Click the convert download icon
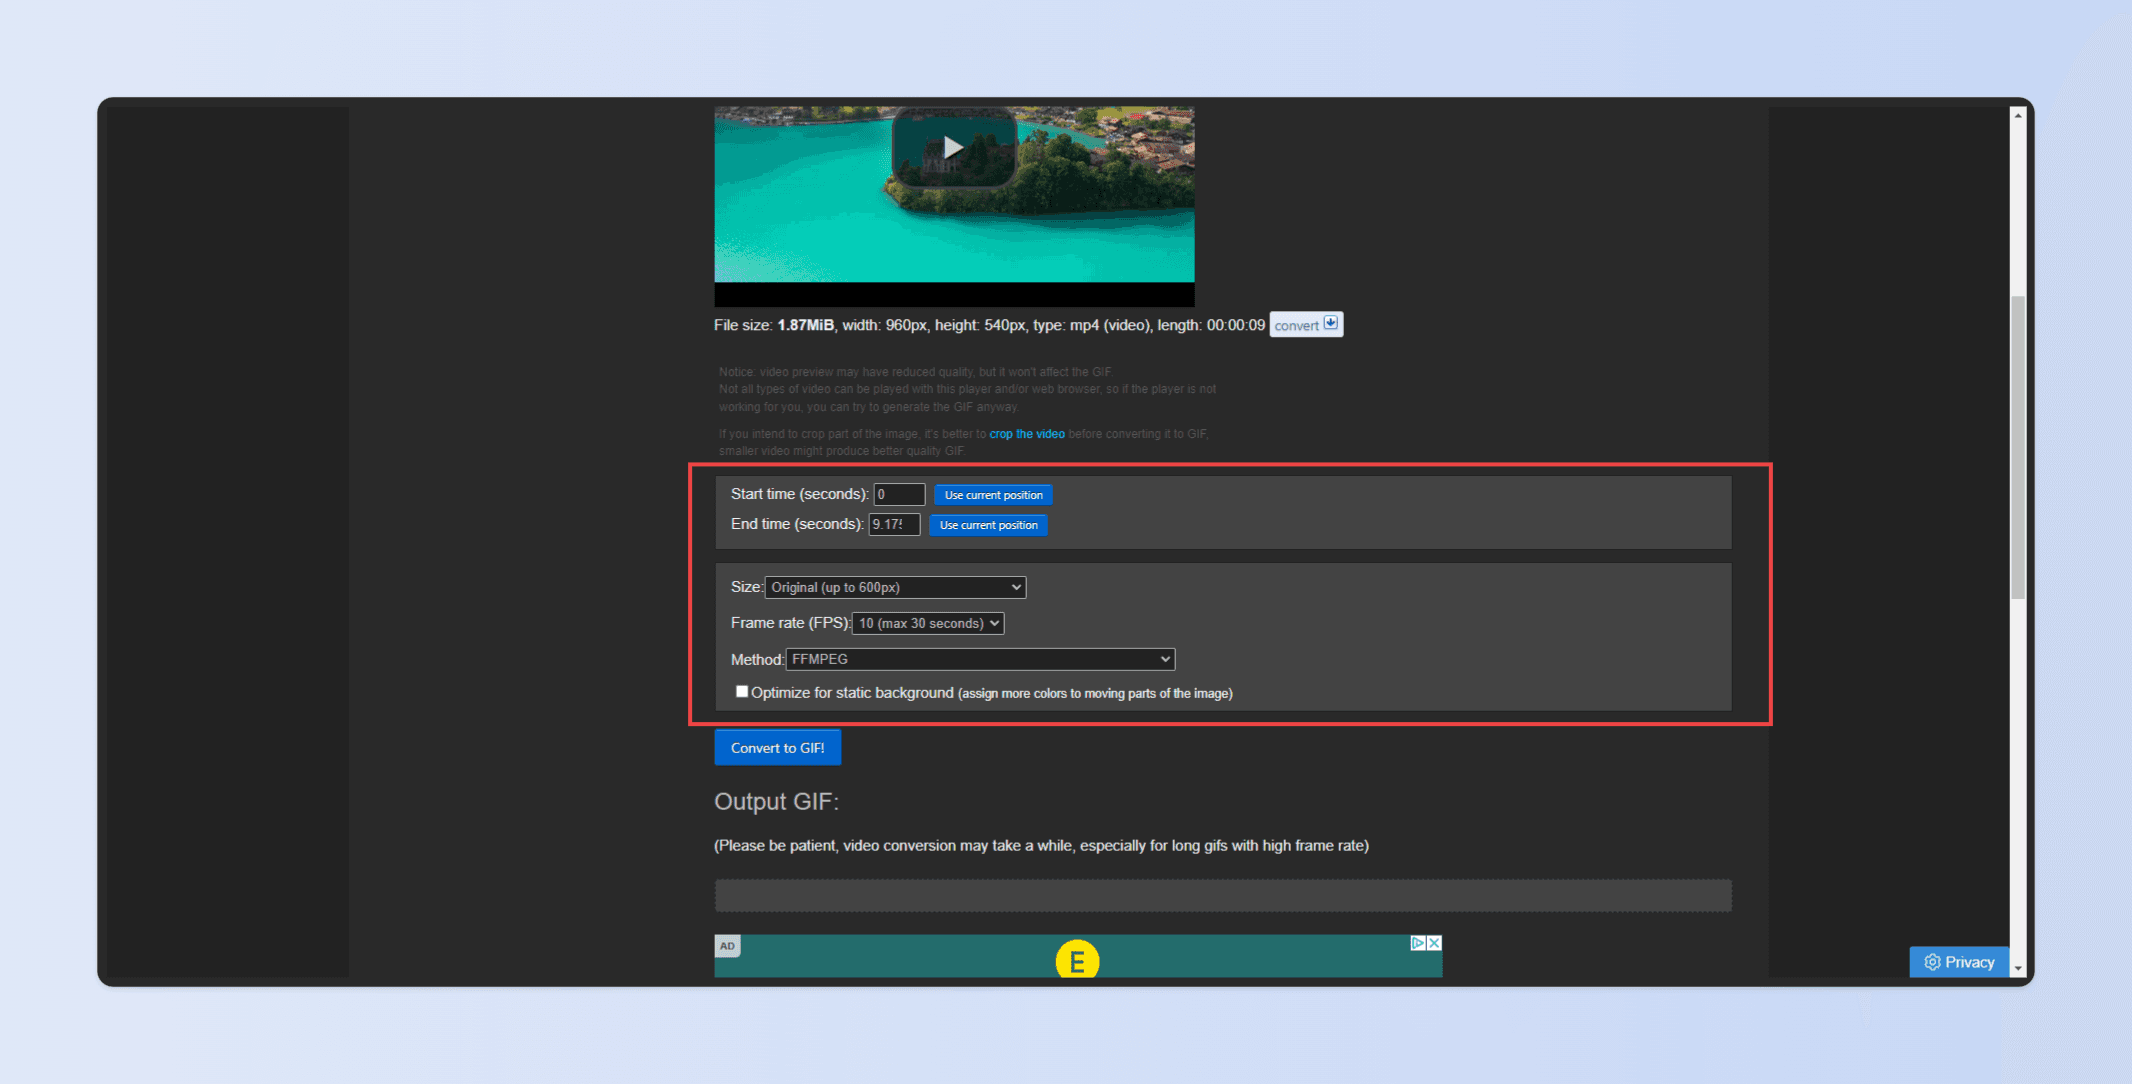Viewport: 2132px width, 1084px height. pyautogui.click(x=1330, y=323)
